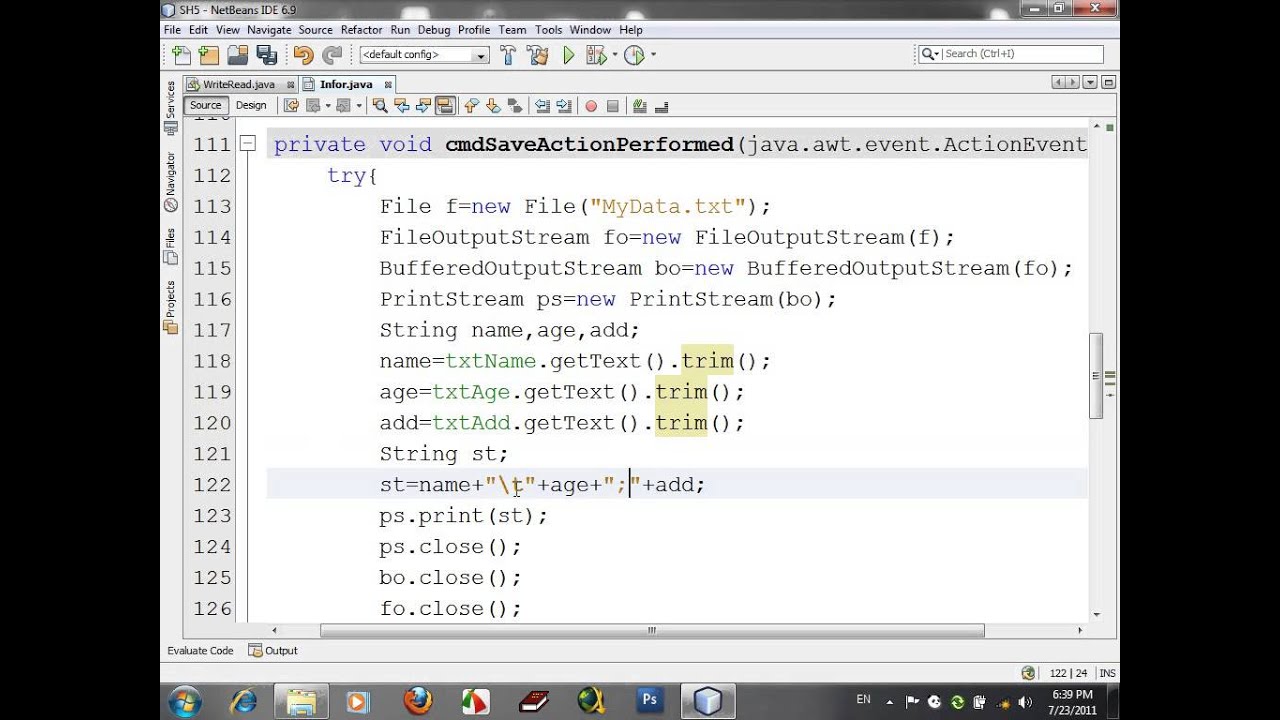Click the Clean and Build icon
The image size is (1280, 720).
pos(537,55)
